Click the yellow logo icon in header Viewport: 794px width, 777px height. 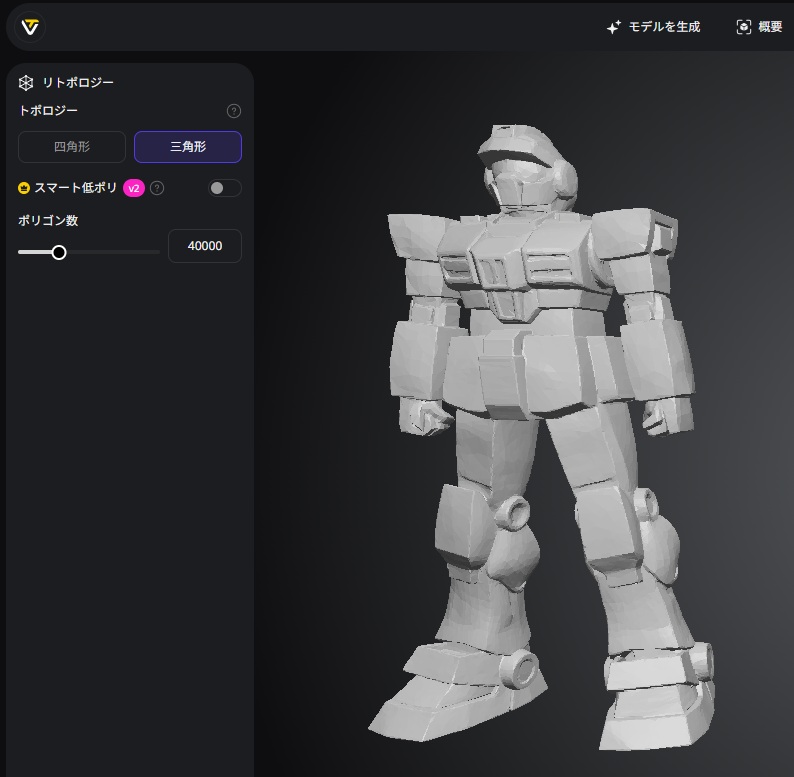coord(31,27)
